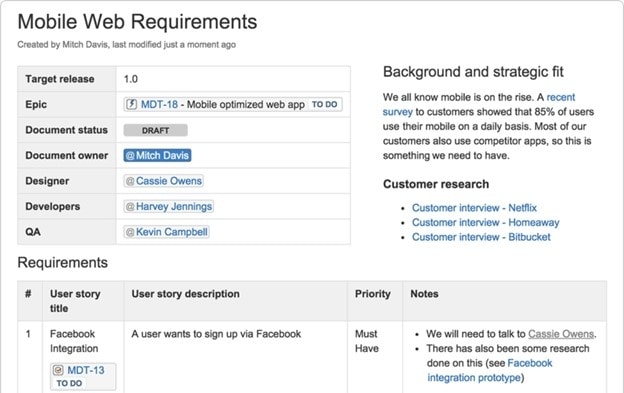Image resolution: width=624 pixels, height=393 pixels.
Task: Click the TO DO status under MDT-13
Action: 69,383
